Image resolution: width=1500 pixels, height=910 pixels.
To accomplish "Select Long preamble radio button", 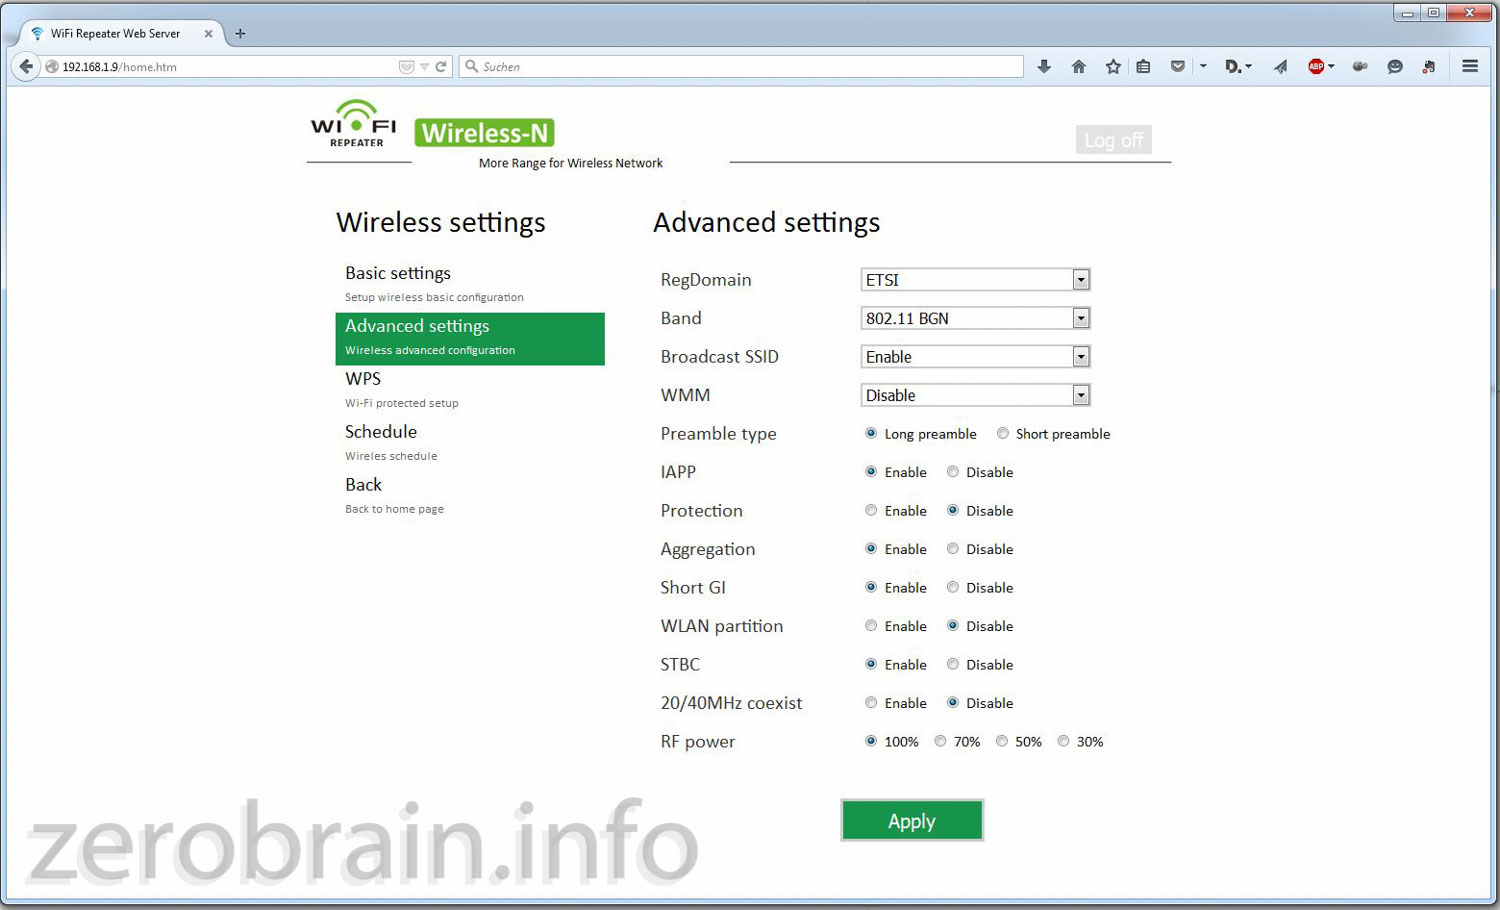I will 871,433.
